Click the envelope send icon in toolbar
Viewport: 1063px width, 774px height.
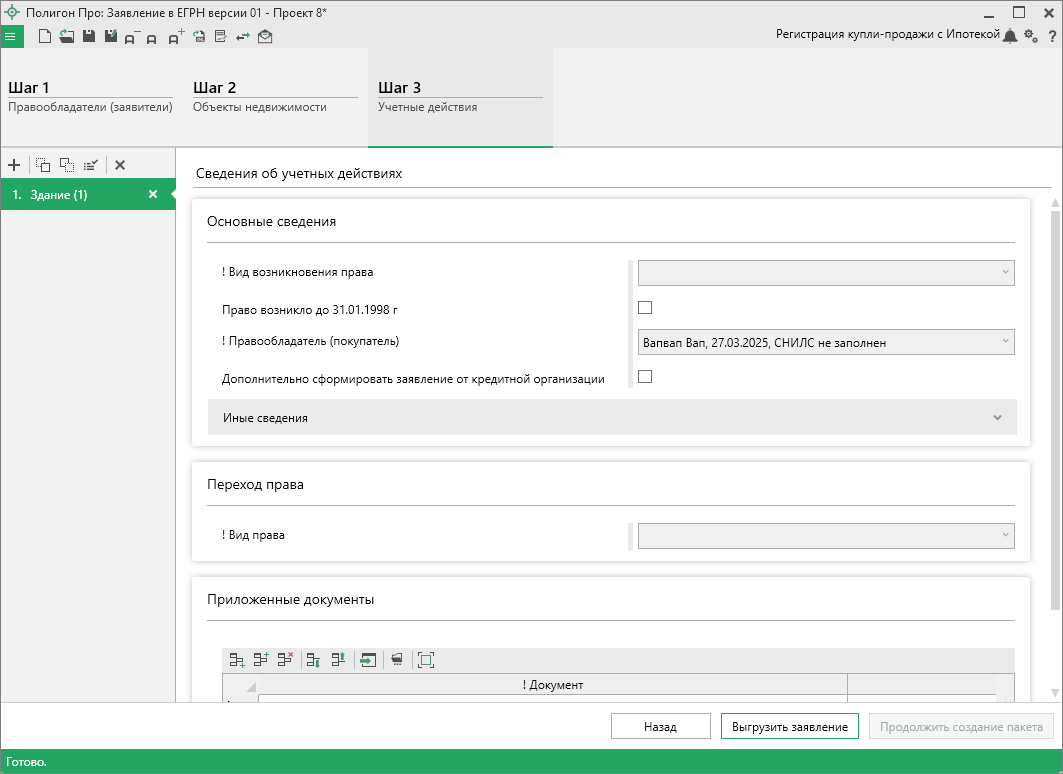point(265,37)
